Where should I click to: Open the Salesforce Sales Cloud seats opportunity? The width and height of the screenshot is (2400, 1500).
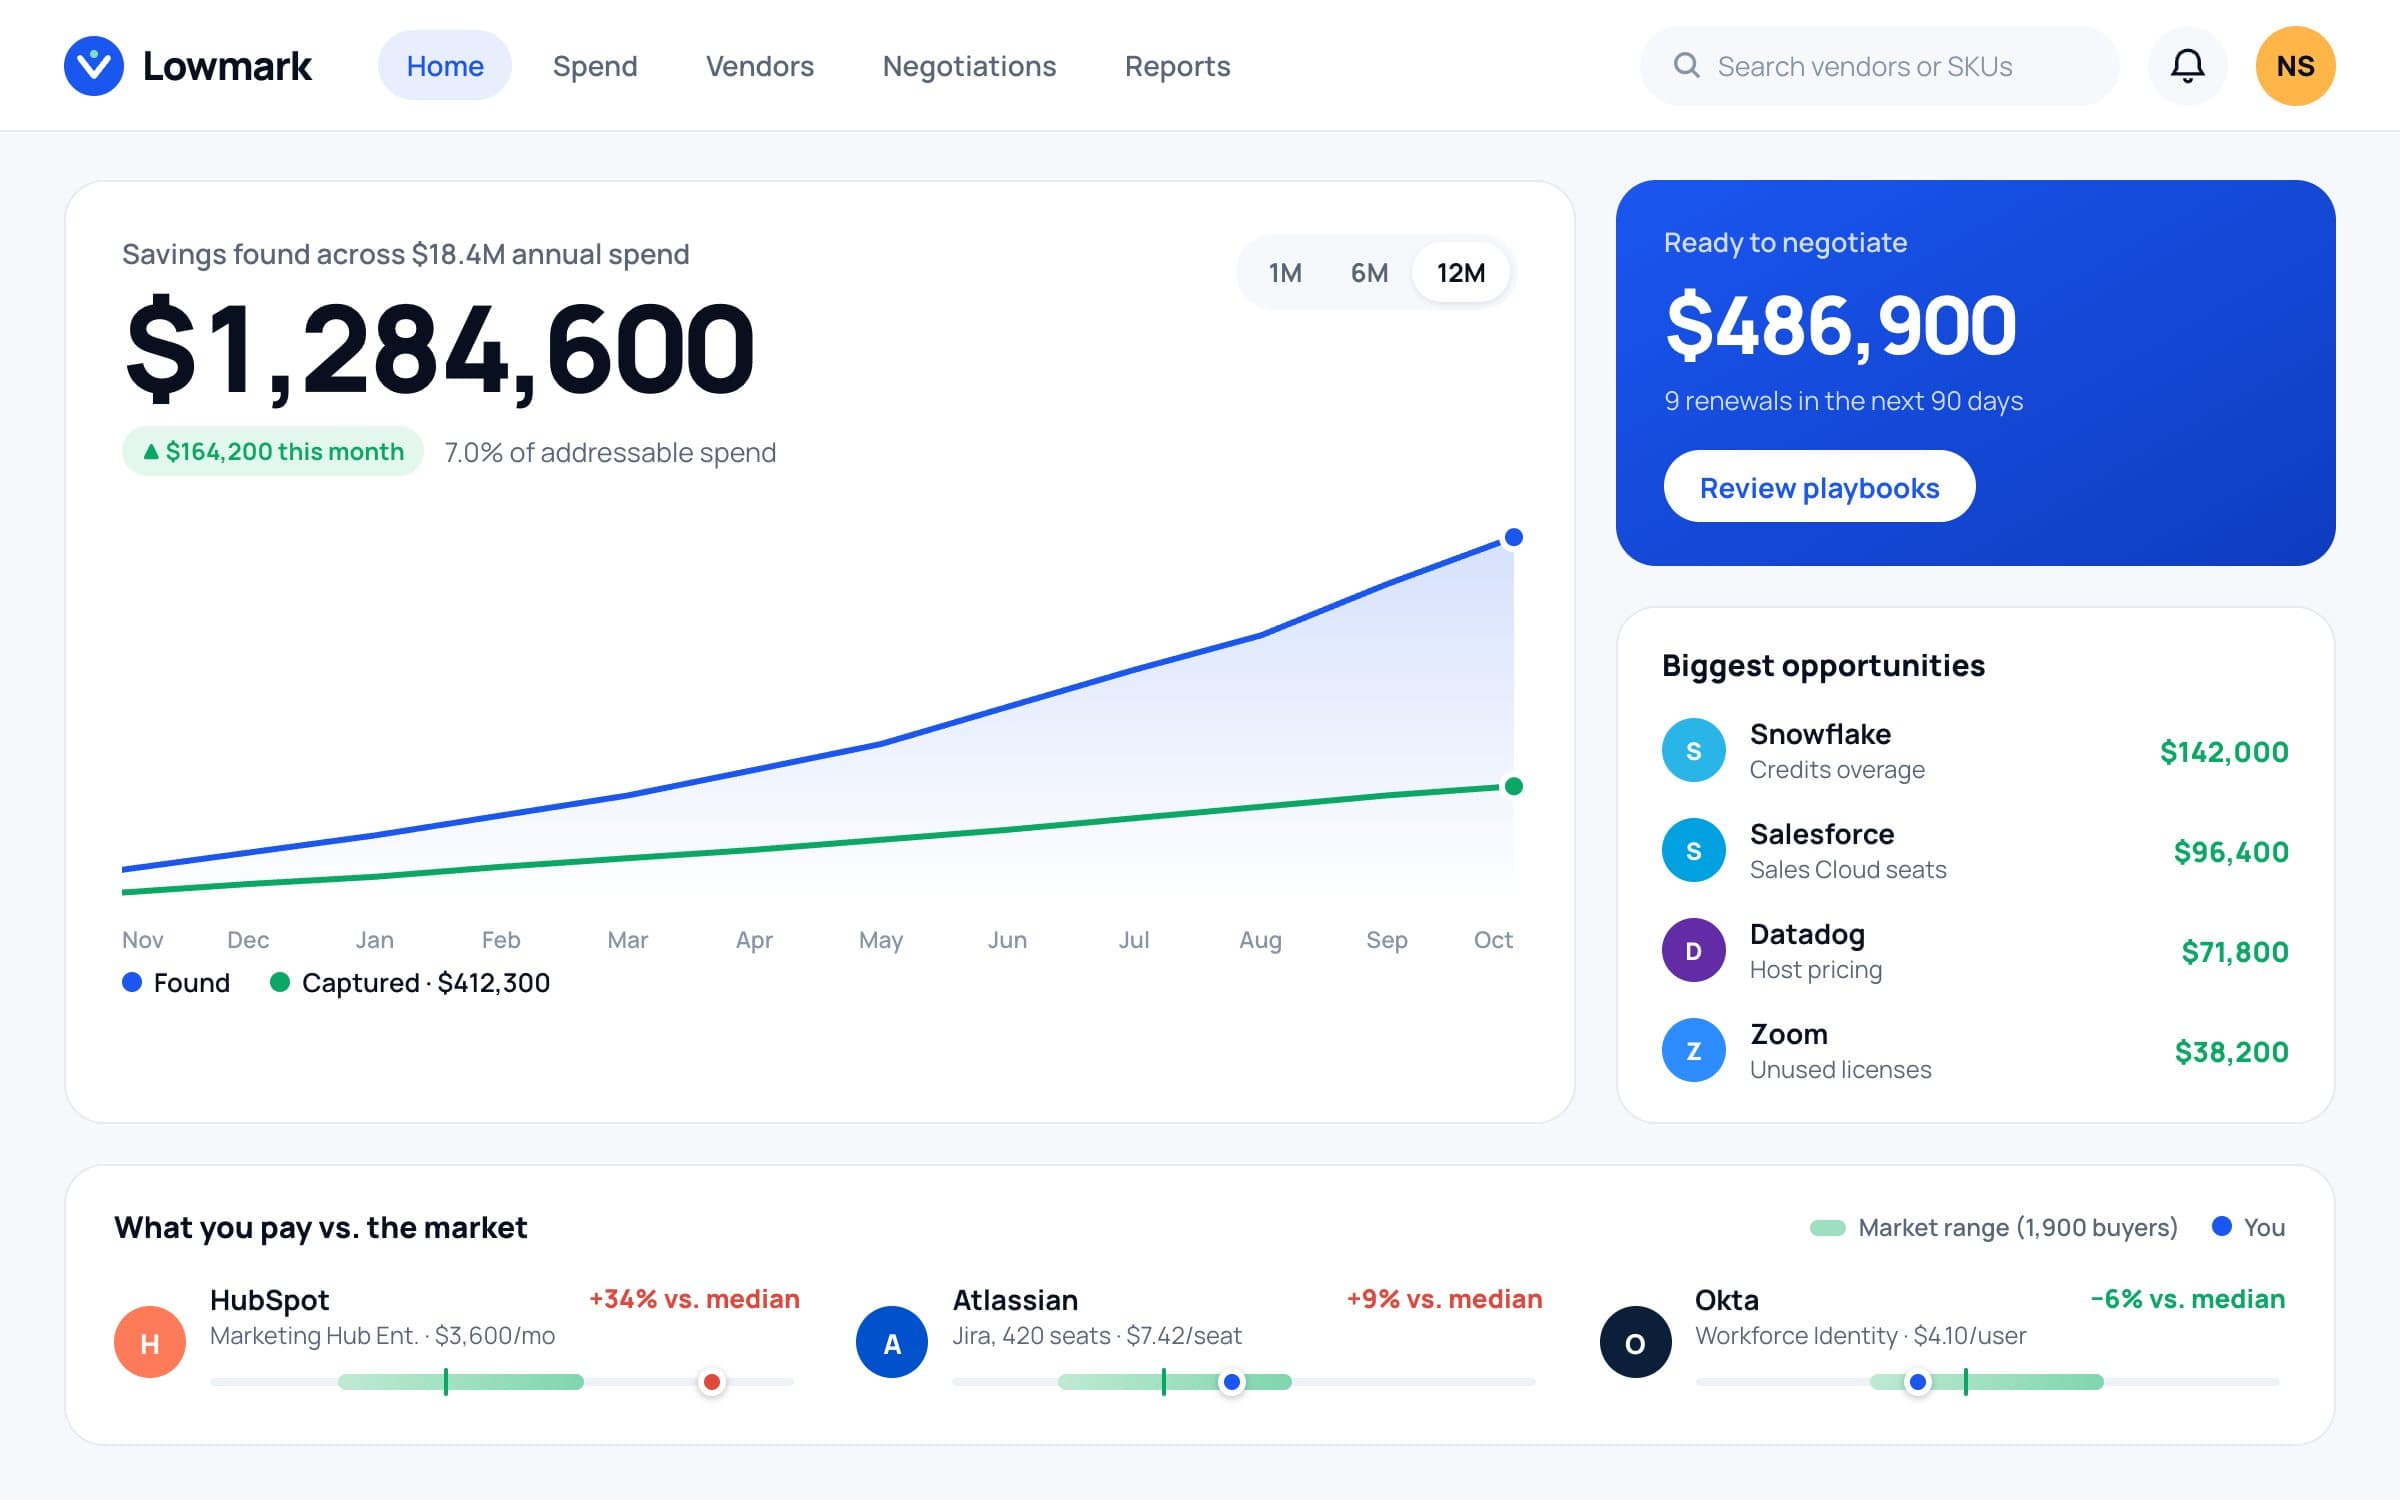coord(1975,850)
